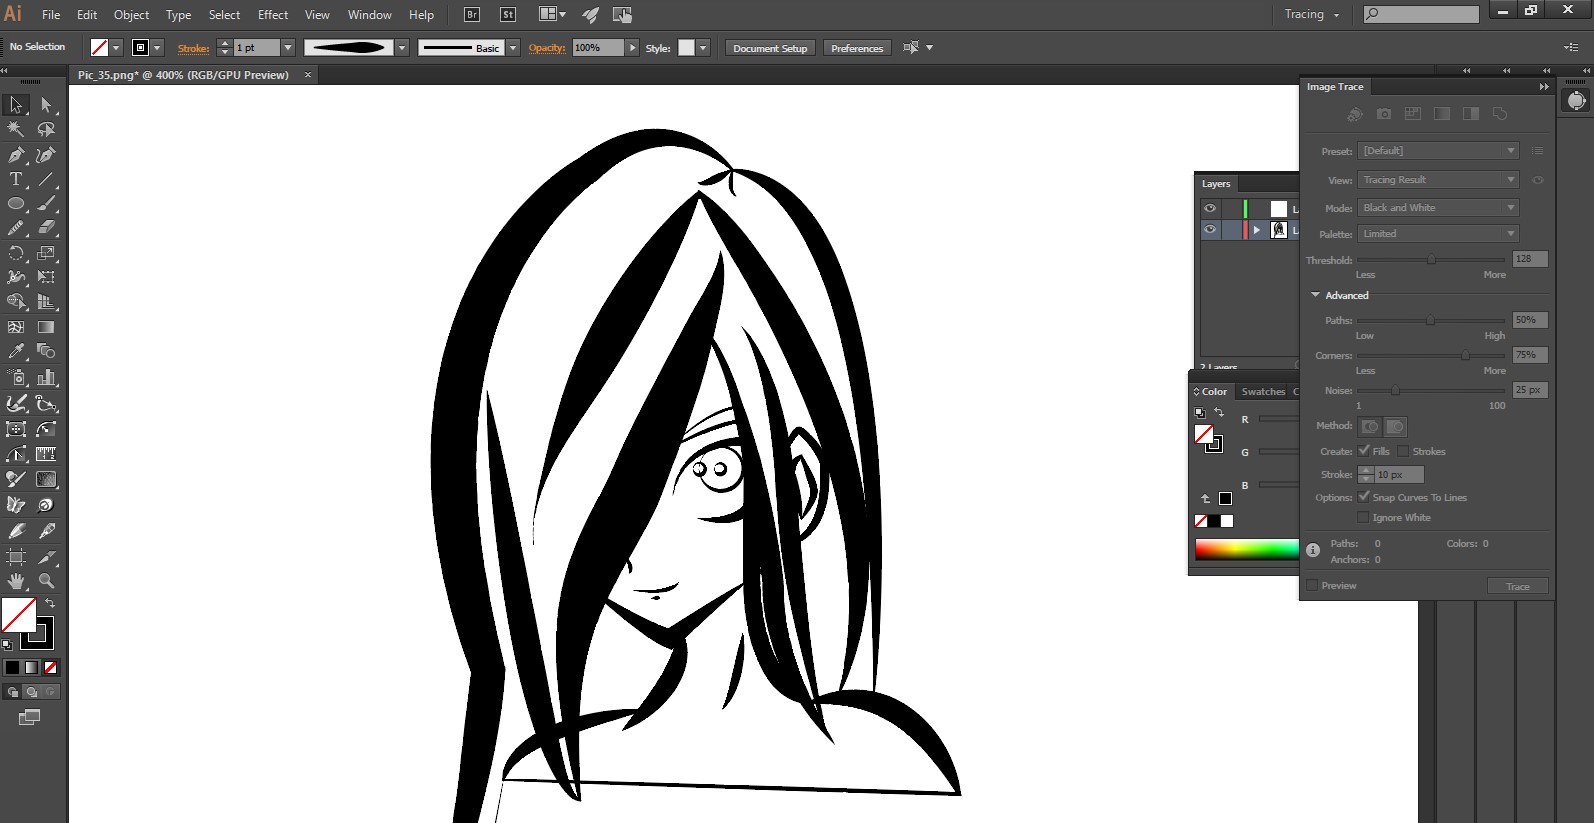Screen dimensions: 1594x823
Task: Choose the Lasso tool
Action: [x=46, y=129]
